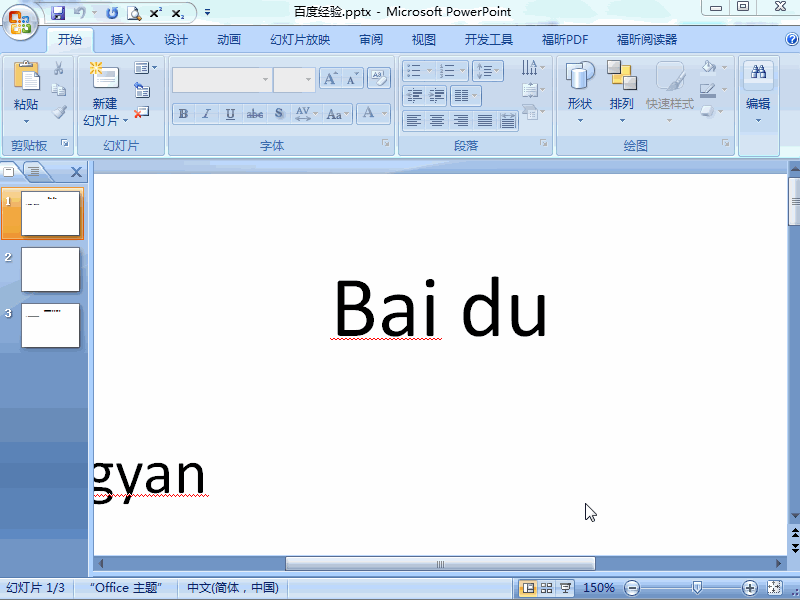Viewport: 800px width, 600px height.
Task: Save the presentation using the floppy icon
Action: click(x=59, y=13)
